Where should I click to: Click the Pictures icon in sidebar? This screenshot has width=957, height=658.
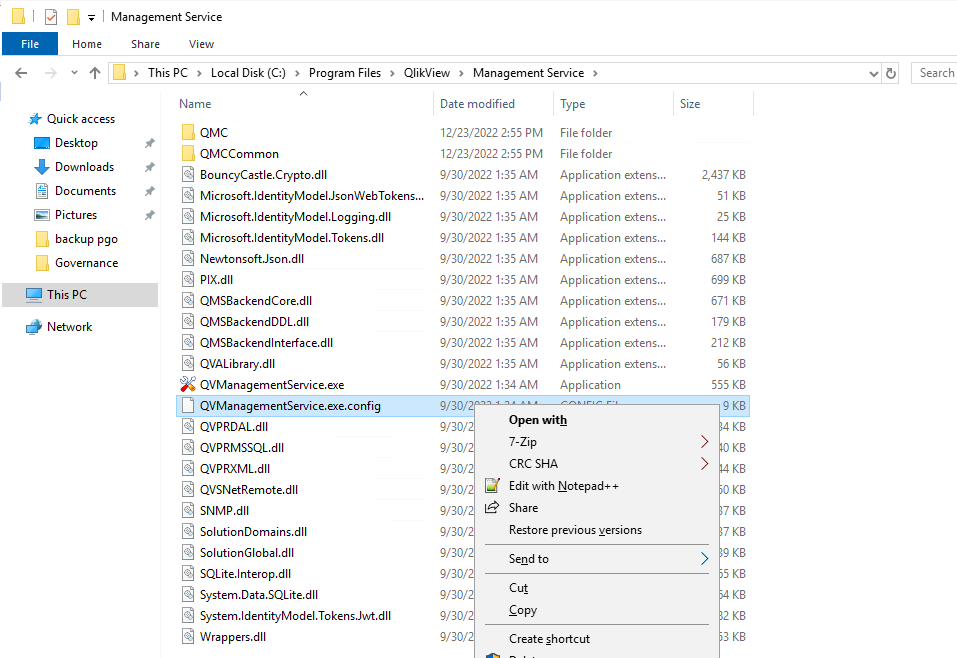point(42,215)
